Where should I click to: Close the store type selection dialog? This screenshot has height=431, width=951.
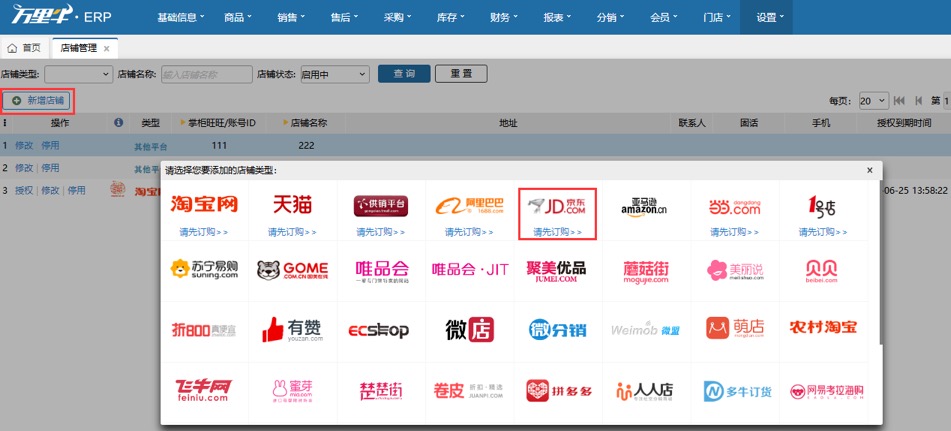coord(870,170)
